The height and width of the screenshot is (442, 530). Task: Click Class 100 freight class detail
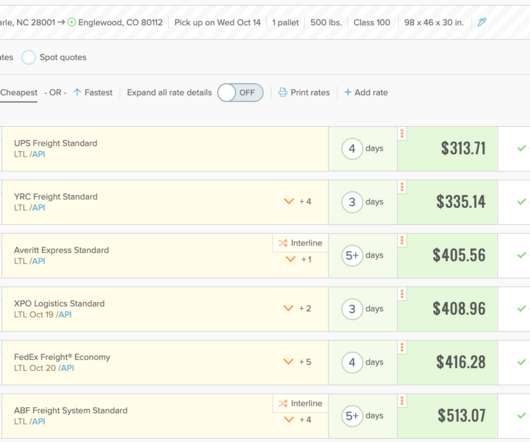tap(371, 22)
